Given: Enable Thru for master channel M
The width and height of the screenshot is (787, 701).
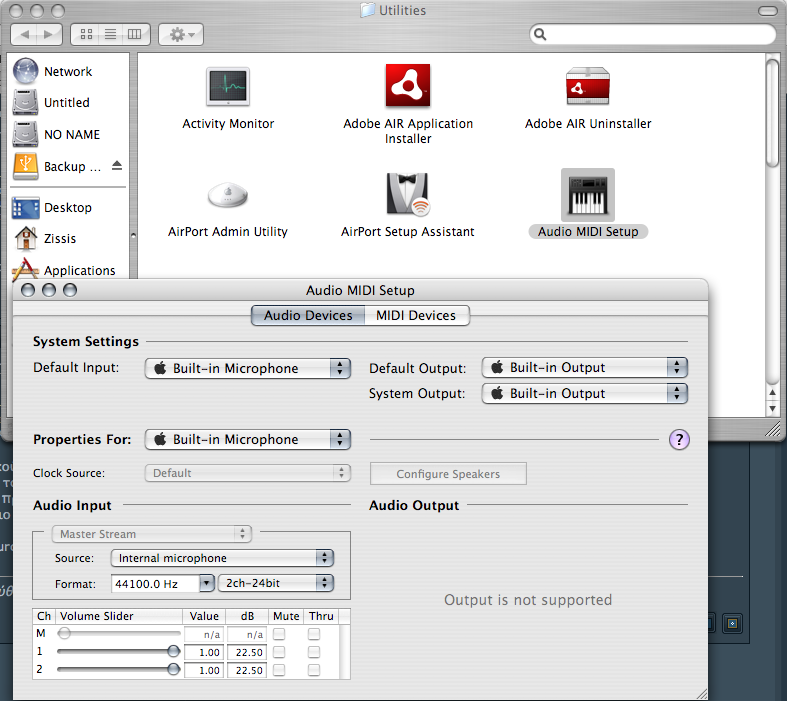Looking at the screenshot, I should point(314,634).
